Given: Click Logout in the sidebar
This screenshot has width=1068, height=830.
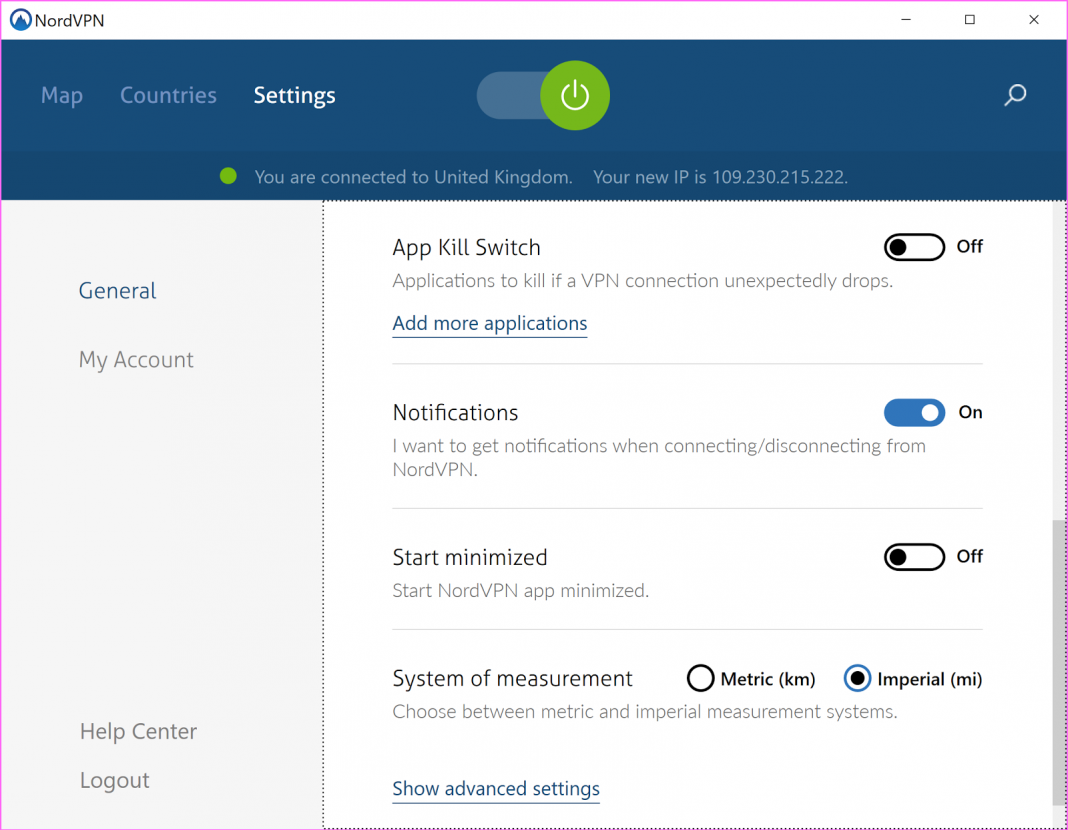Looking at the screenshot, I should coord(114,780).
